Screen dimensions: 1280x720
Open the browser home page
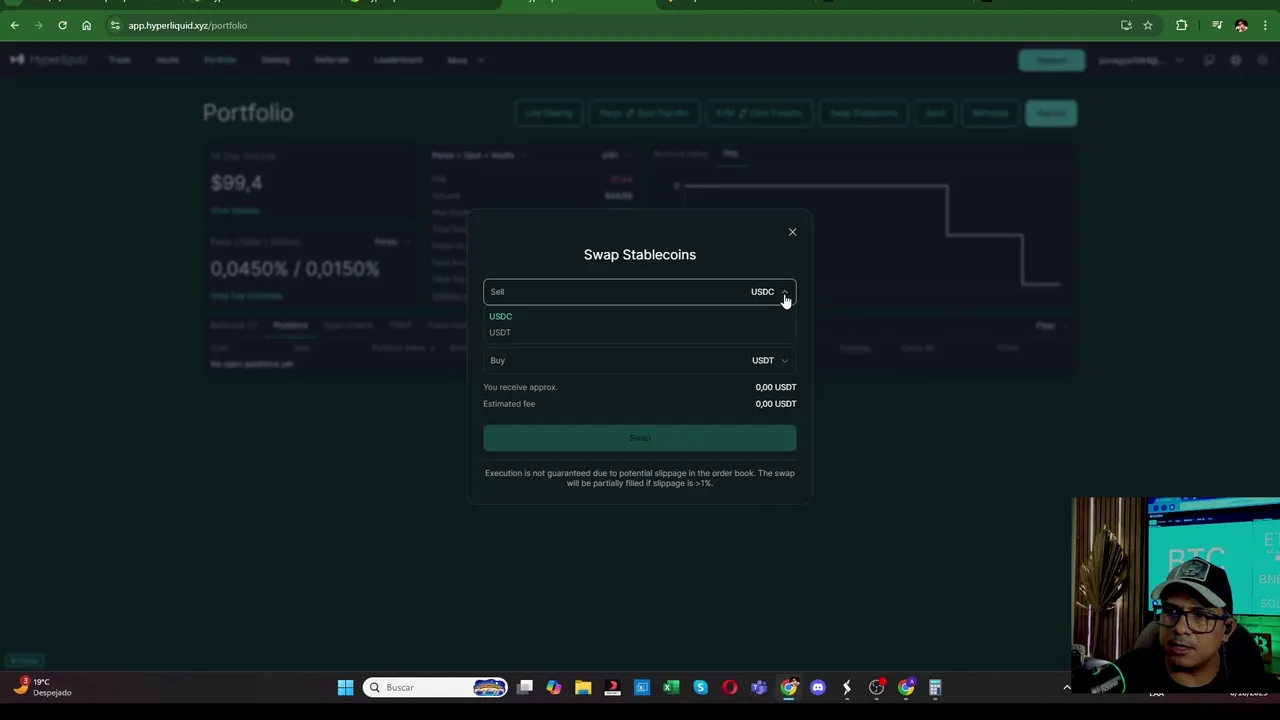(x=86, y=25)
